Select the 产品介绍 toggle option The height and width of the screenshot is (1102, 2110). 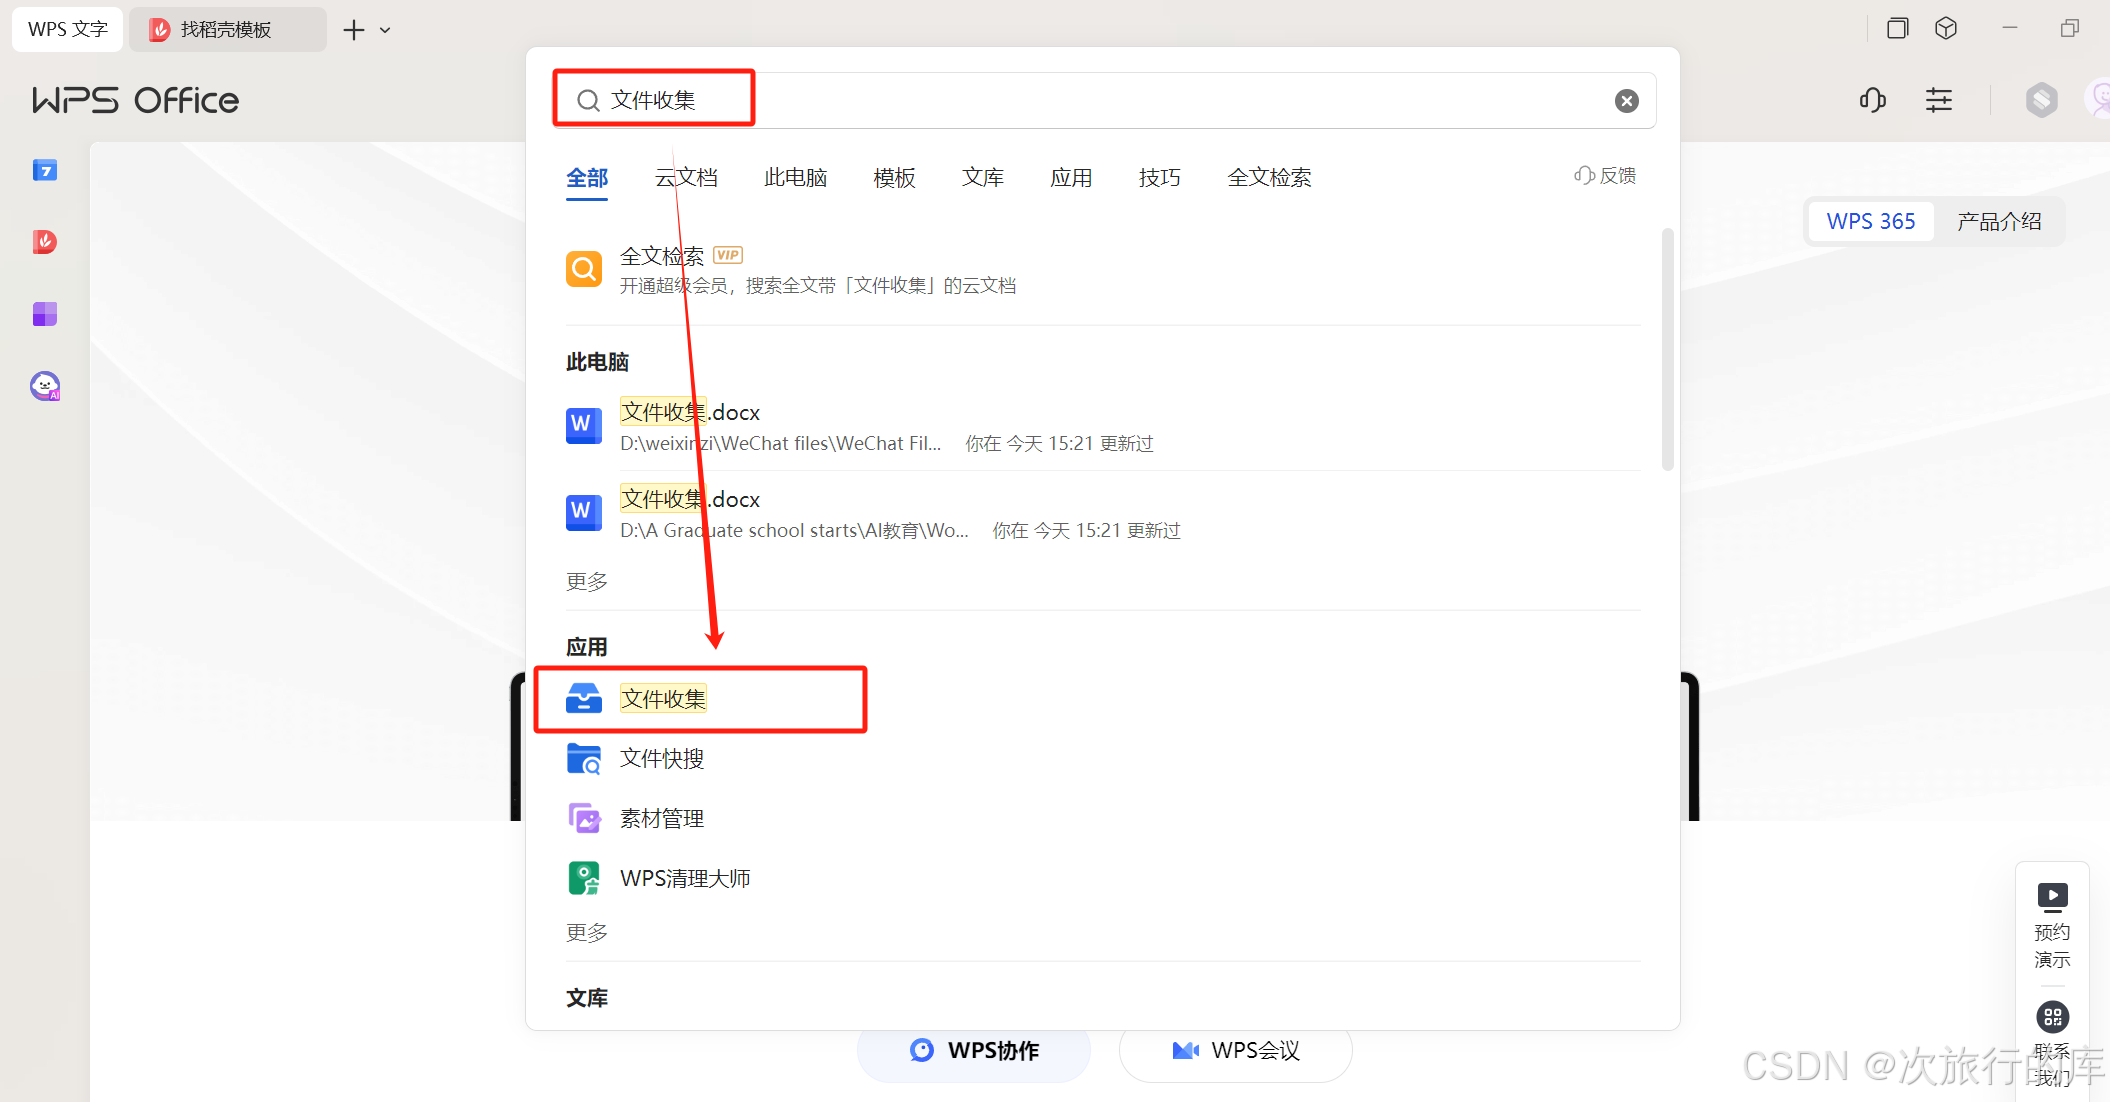(x=1998, y=222)
